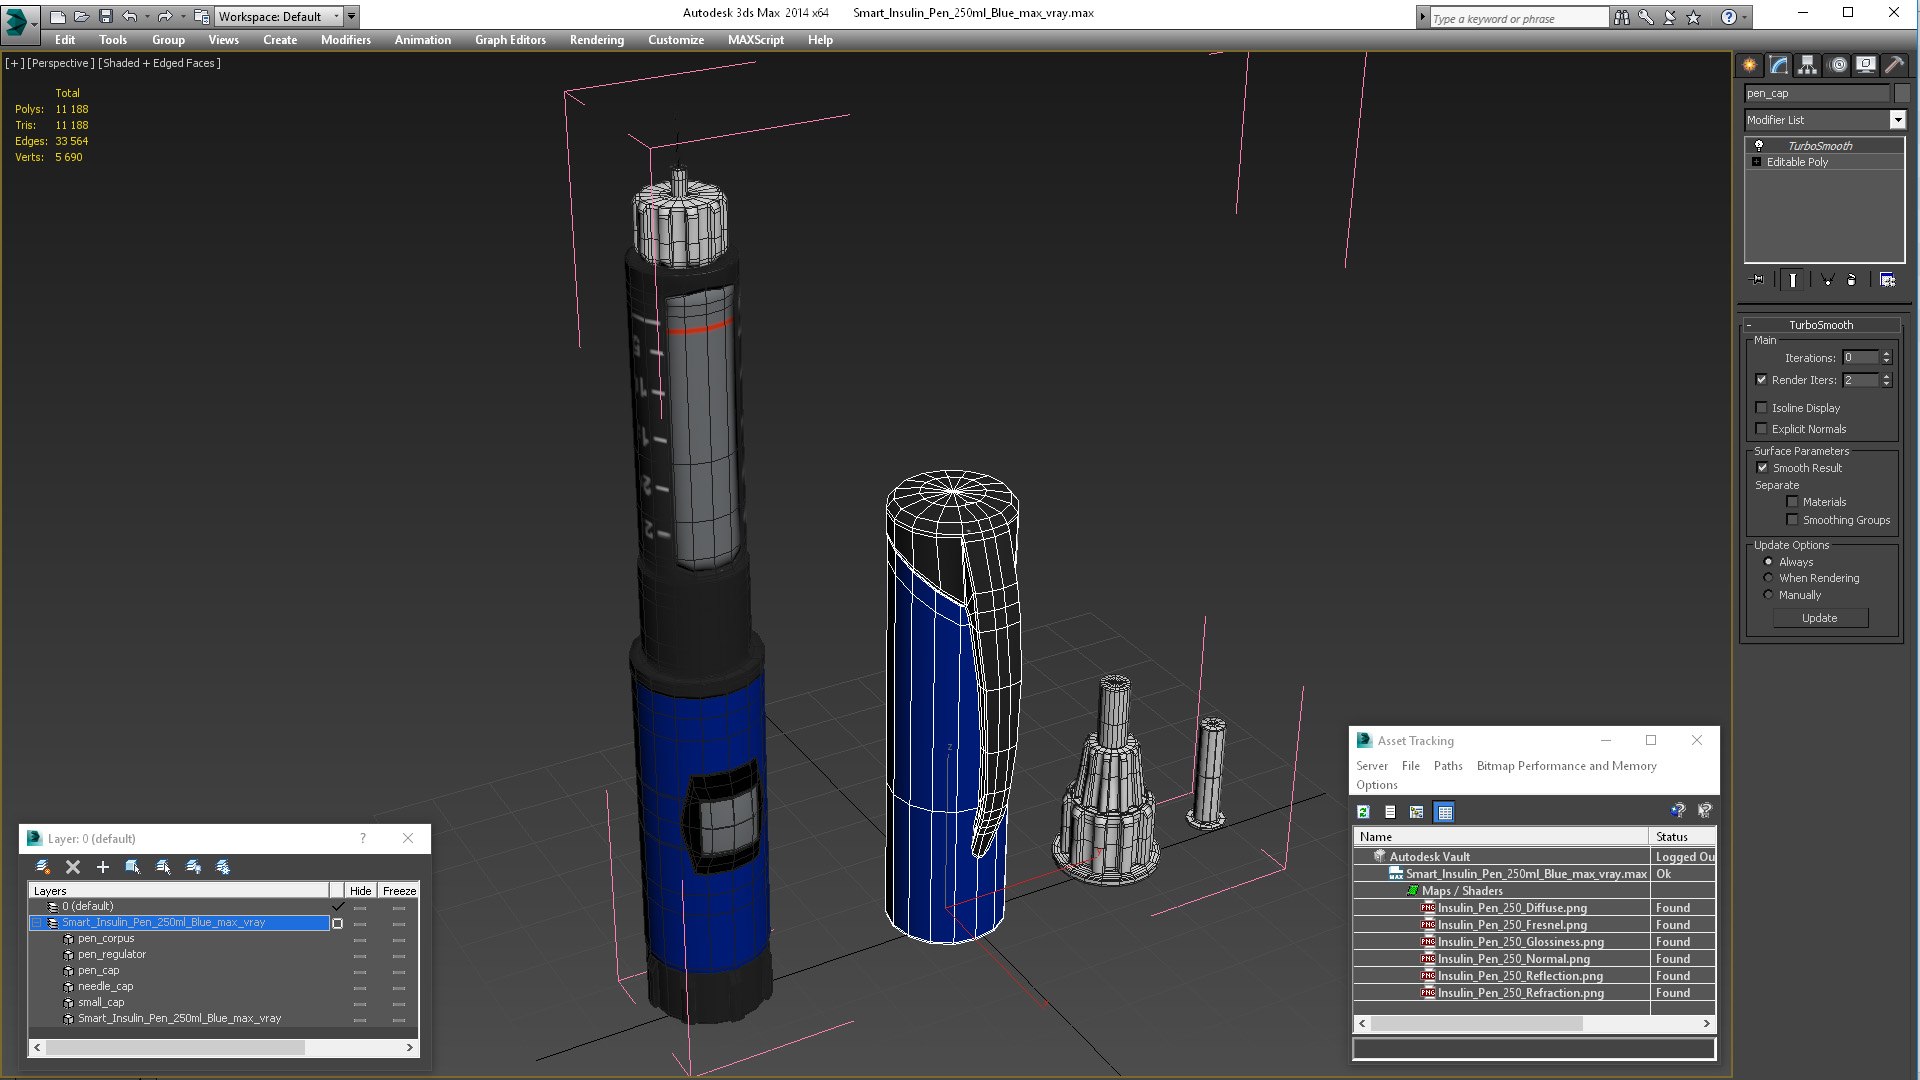Click Remove modifier trash icon
This screenshot has height=1080, width=1920.
(1851, 280)
